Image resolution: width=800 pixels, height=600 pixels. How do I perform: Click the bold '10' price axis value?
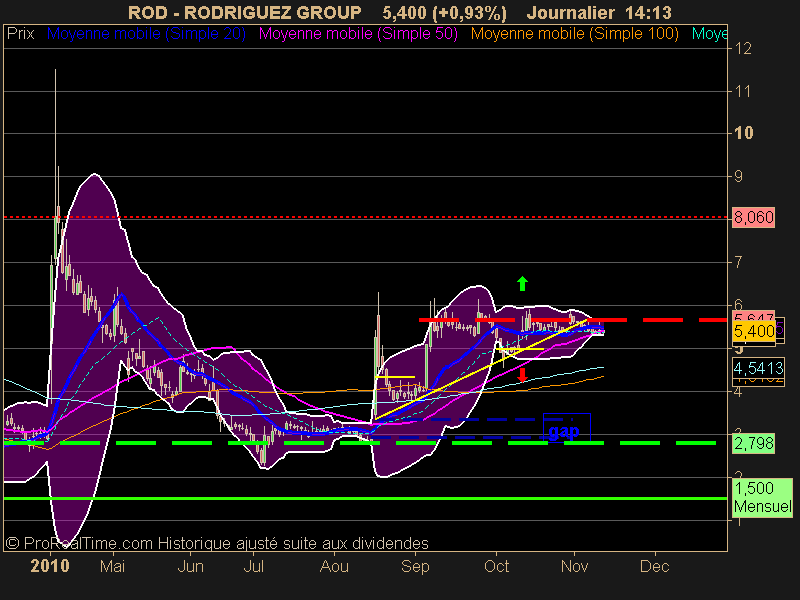[744, 134]
